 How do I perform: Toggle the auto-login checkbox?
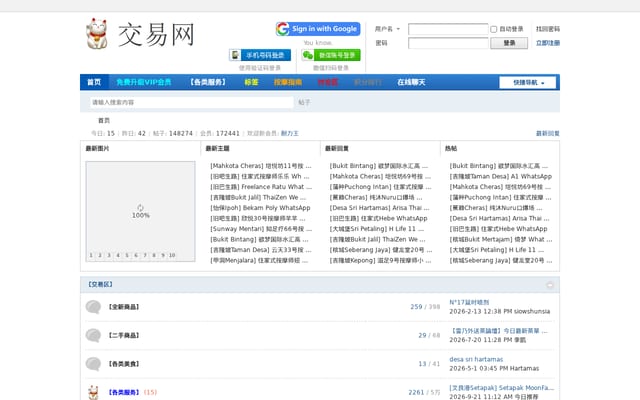493,29
